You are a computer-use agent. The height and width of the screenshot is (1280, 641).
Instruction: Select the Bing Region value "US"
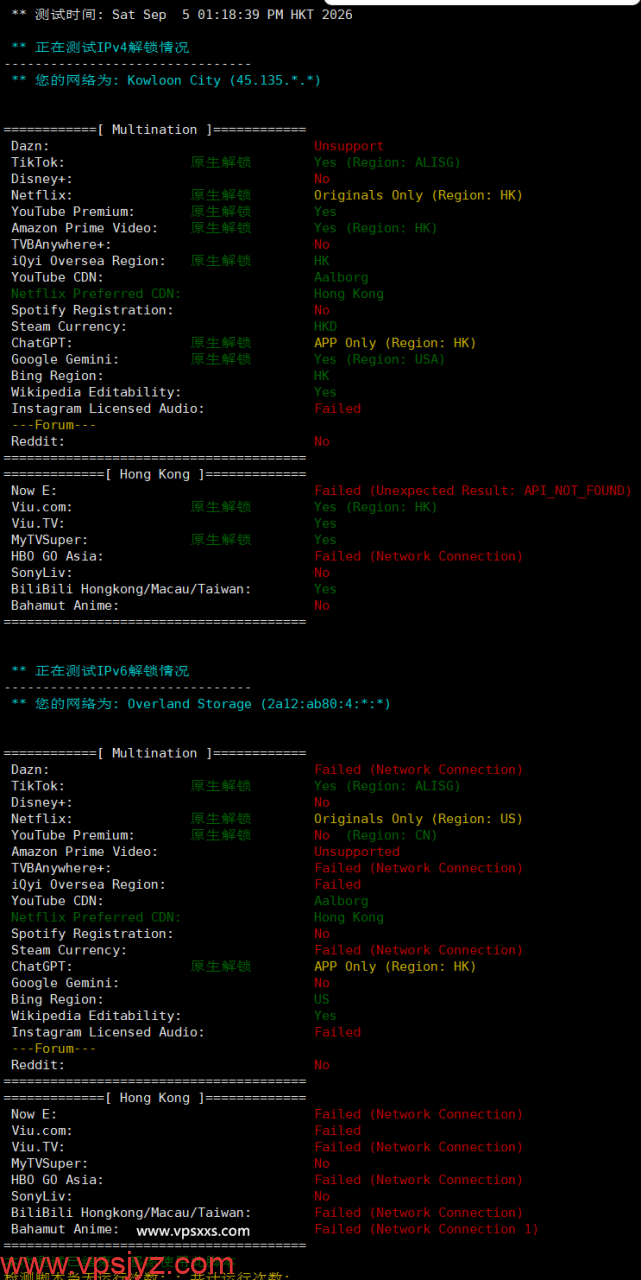(322, 999)
